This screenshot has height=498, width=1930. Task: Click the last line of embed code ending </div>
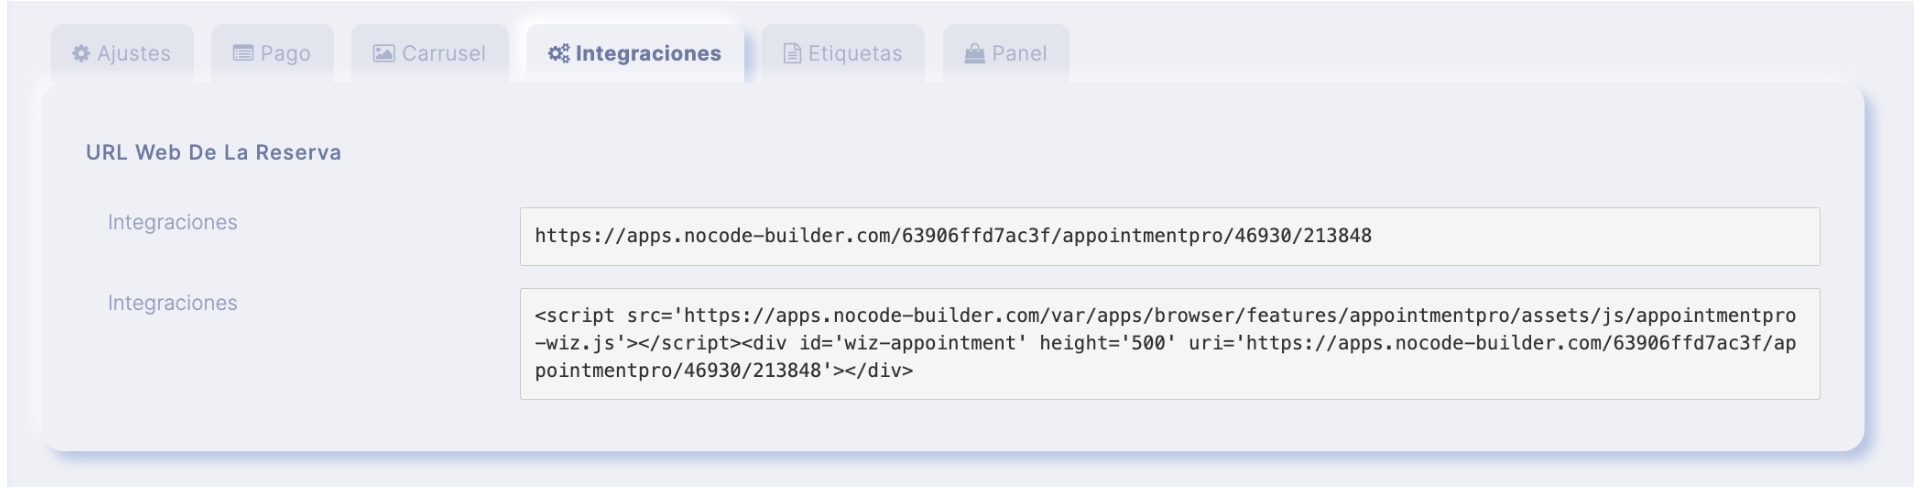point(724,371)
